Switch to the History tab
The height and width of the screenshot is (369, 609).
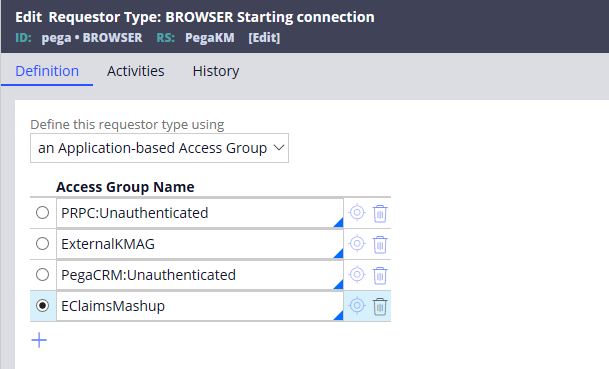coord(216,71)
